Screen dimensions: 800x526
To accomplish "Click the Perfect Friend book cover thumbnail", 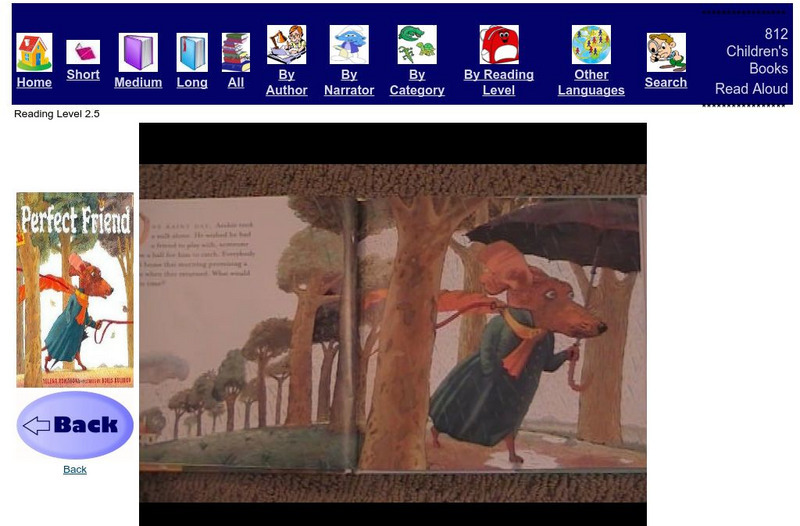I will click(75, 290).
